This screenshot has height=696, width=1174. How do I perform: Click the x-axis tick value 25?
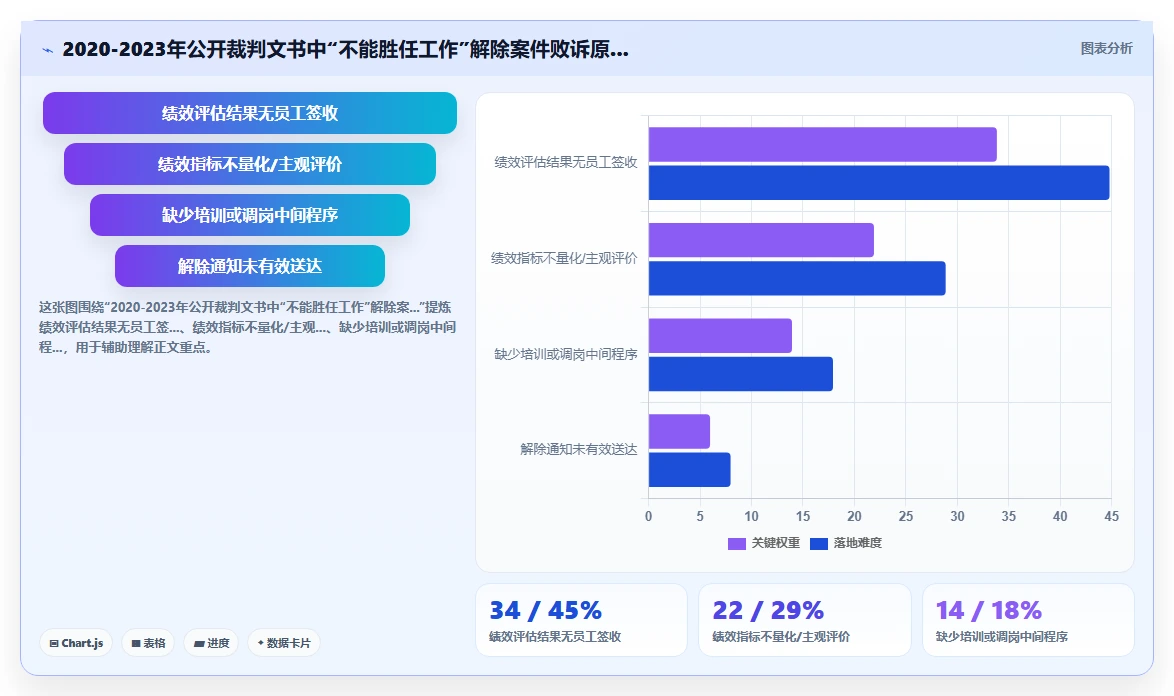pyautogui.click(x=905, y=516)
